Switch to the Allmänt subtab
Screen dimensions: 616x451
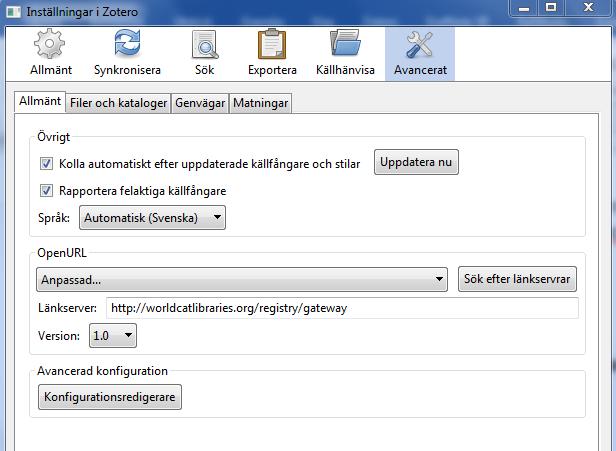(40, 101)
